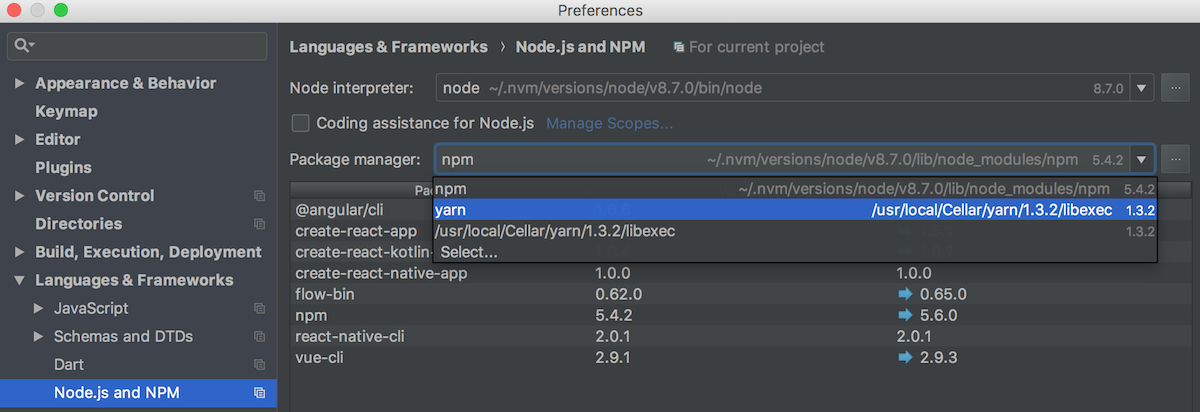Open the Node interpreter dropdown arrow

1142,88
